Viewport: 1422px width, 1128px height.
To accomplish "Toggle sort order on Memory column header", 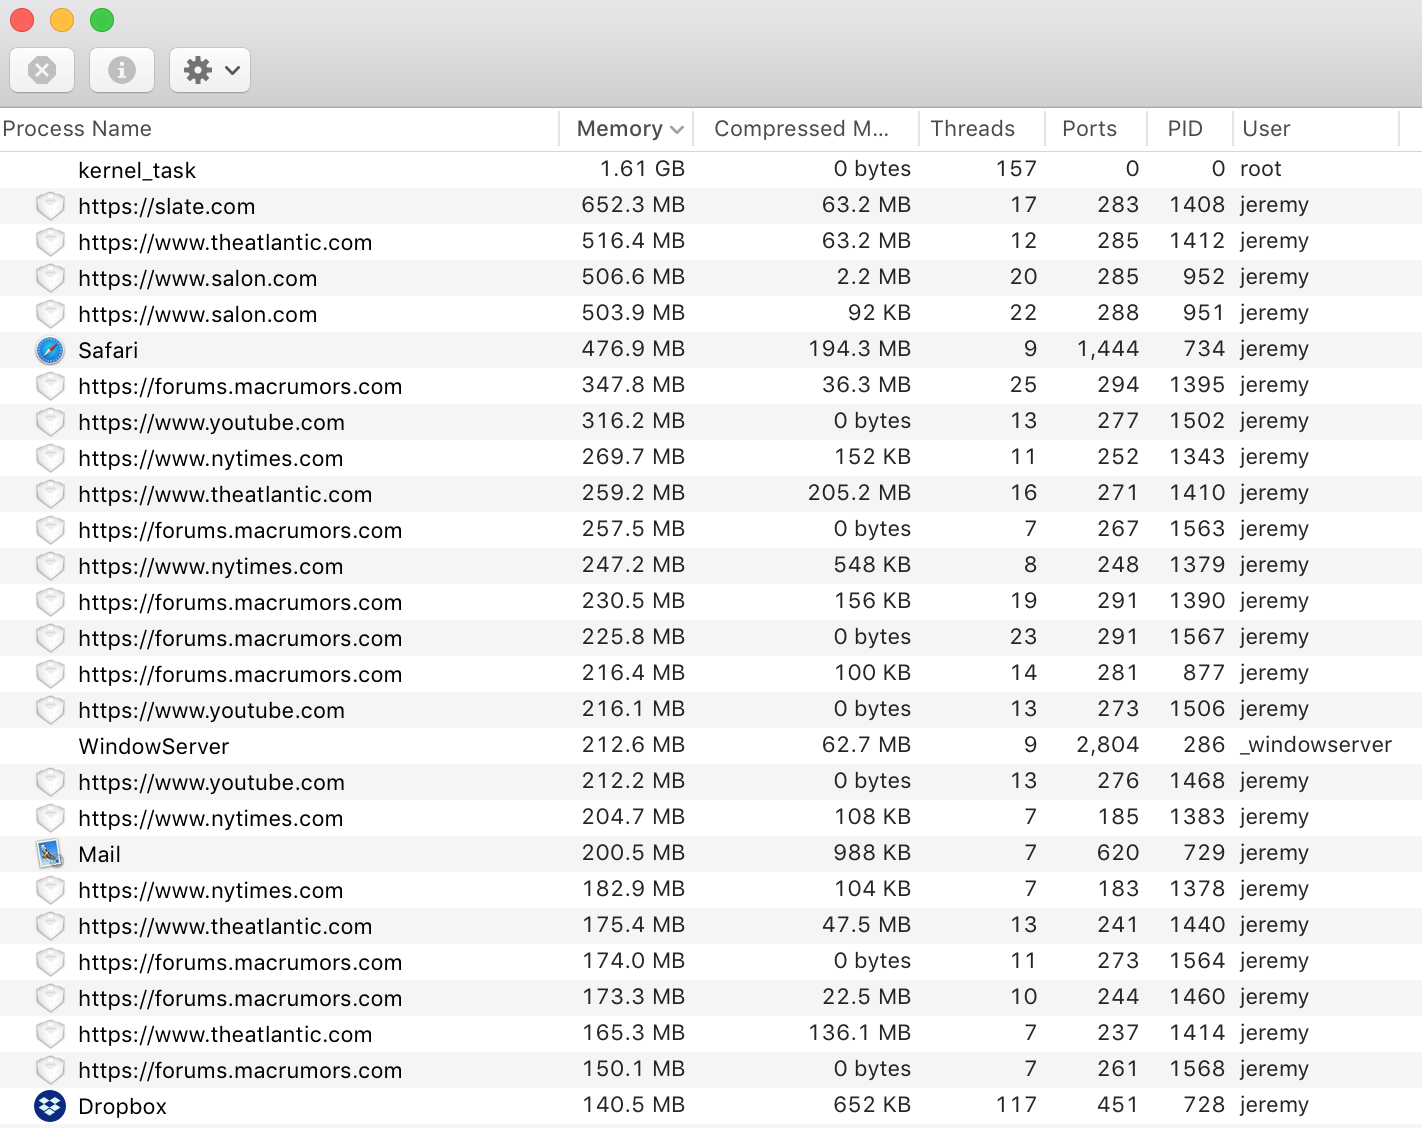I will pos(626,129).
